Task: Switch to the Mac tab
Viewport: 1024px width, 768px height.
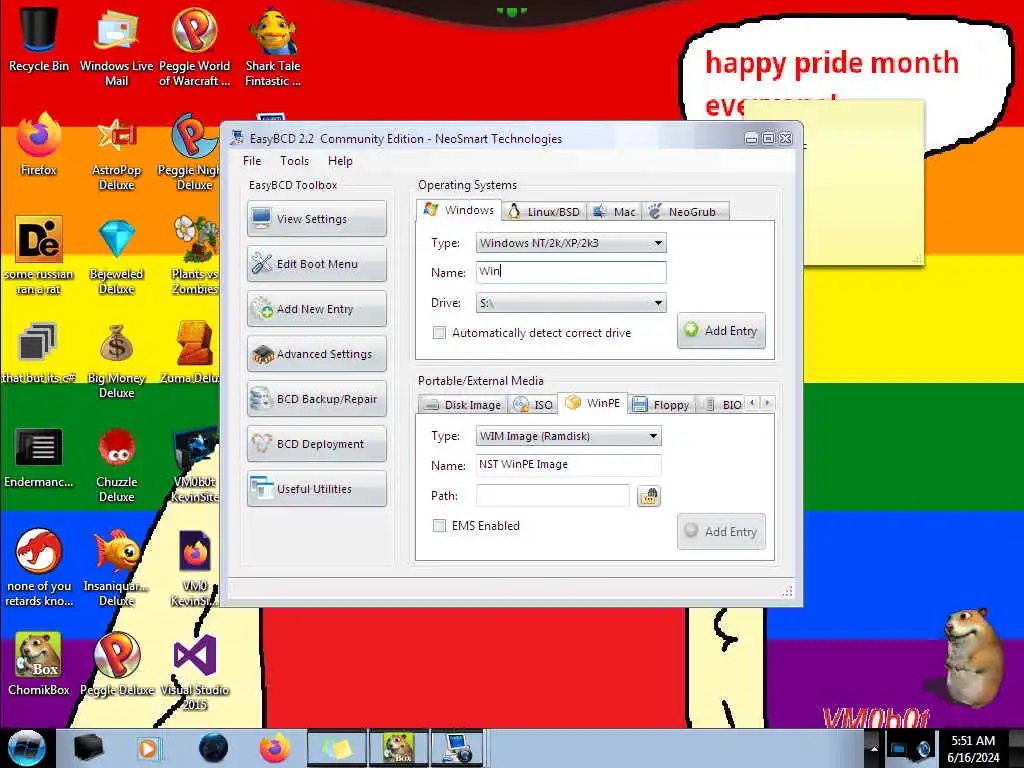Action: tap(615, 212)
